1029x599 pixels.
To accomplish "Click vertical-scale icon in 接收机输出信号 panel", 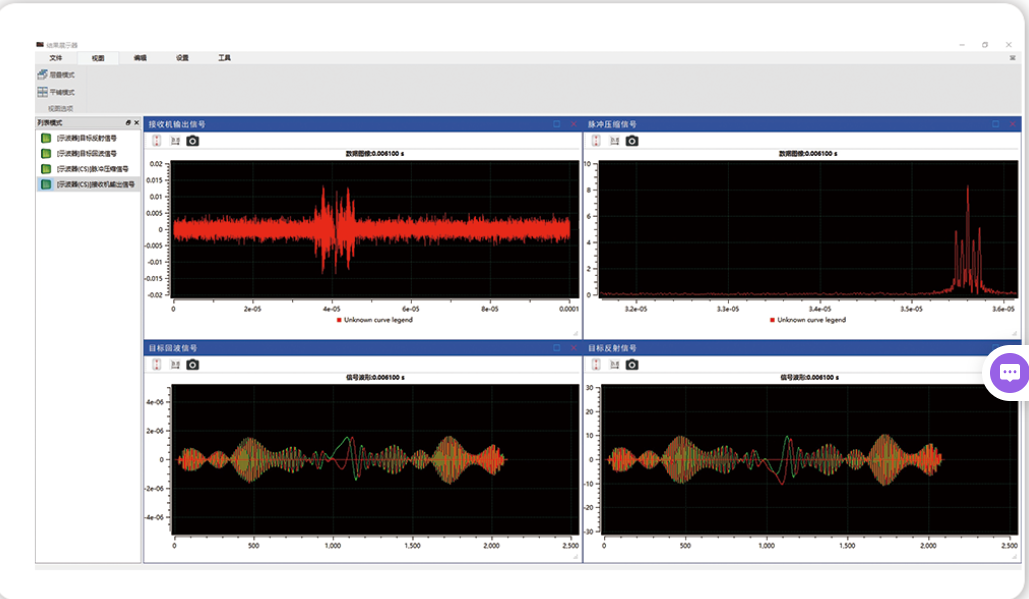I will pyautogui.click(x=157, y=141).
